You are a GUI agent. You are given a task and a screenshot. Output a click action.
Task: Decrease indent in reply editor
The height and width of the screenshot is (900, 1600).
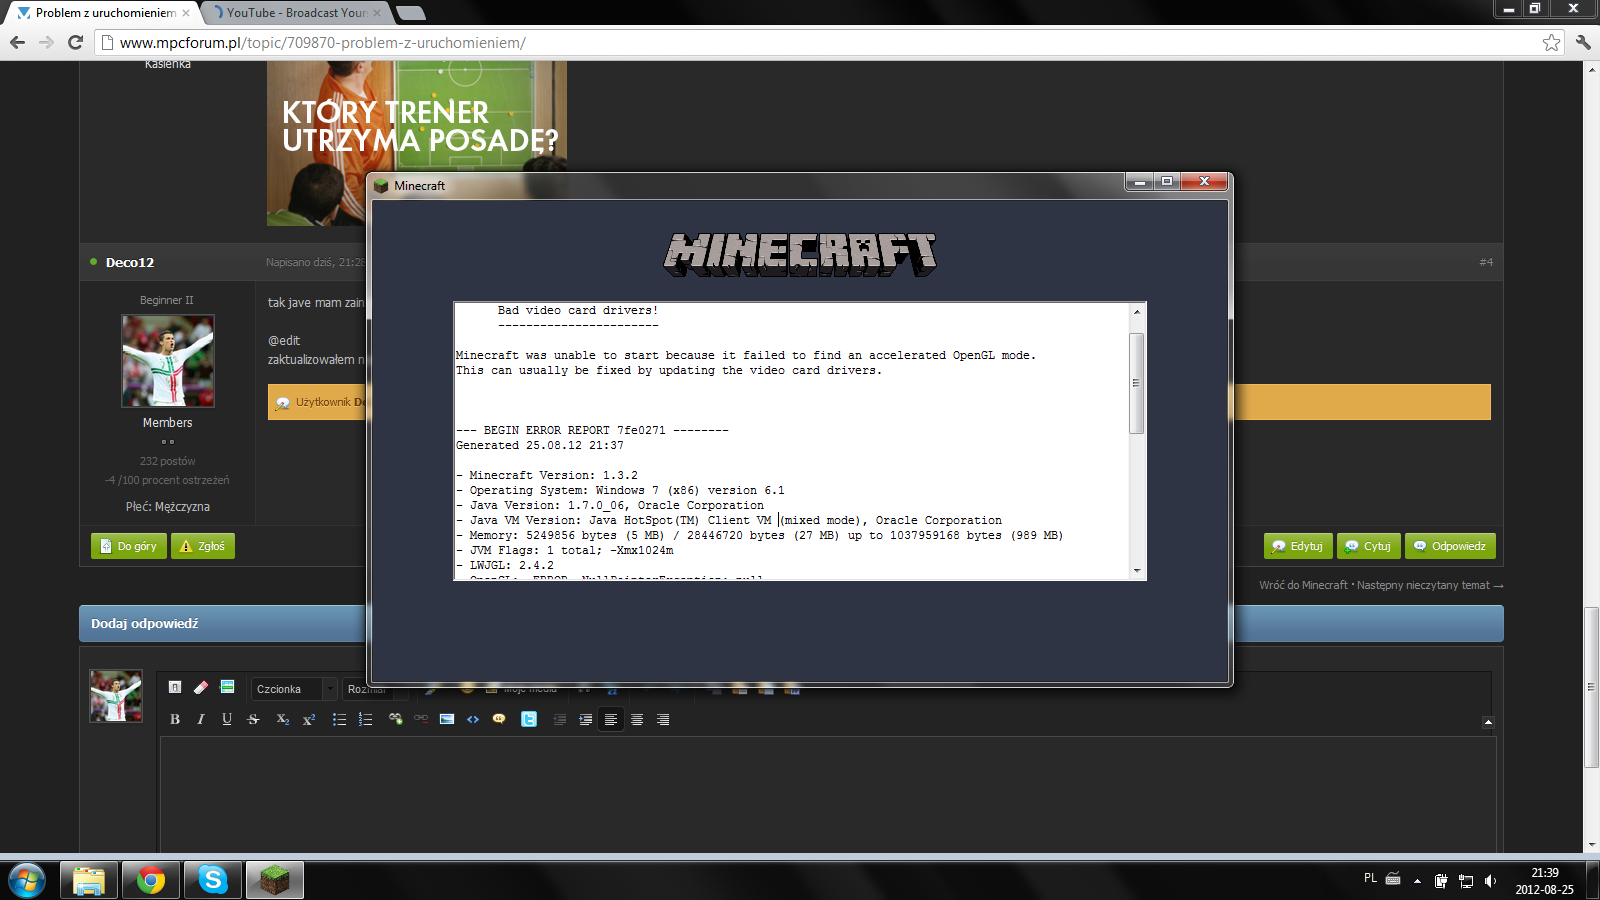pyautogui.click(x=559, y=719)
